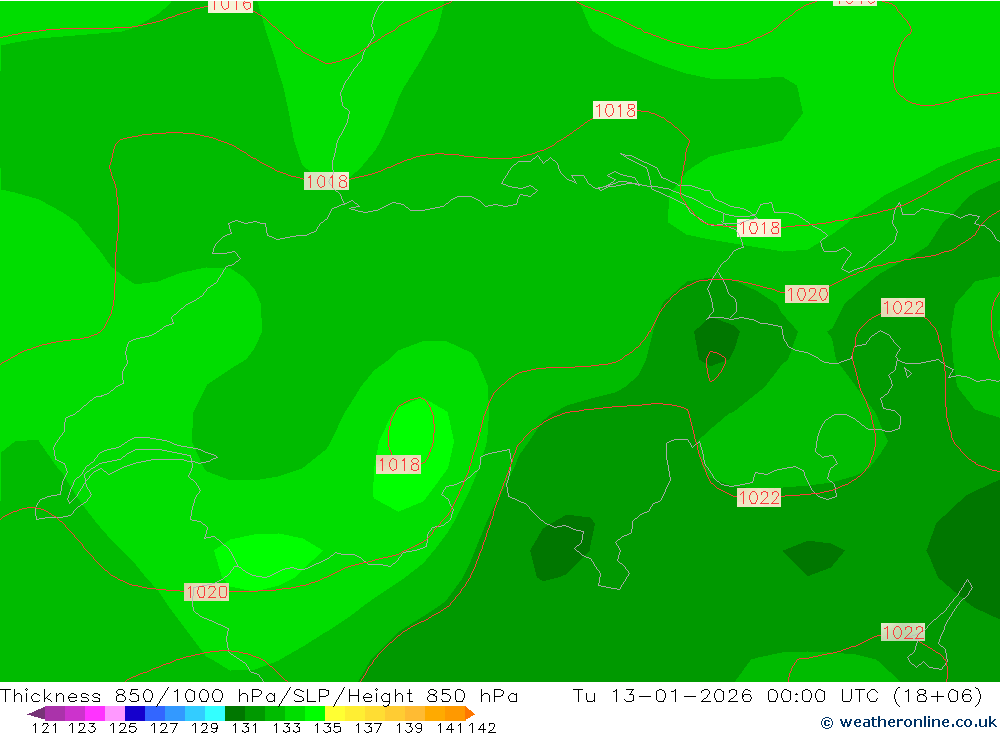Click the 1018 label beside the small oval isobar

(x=399, y=464)
